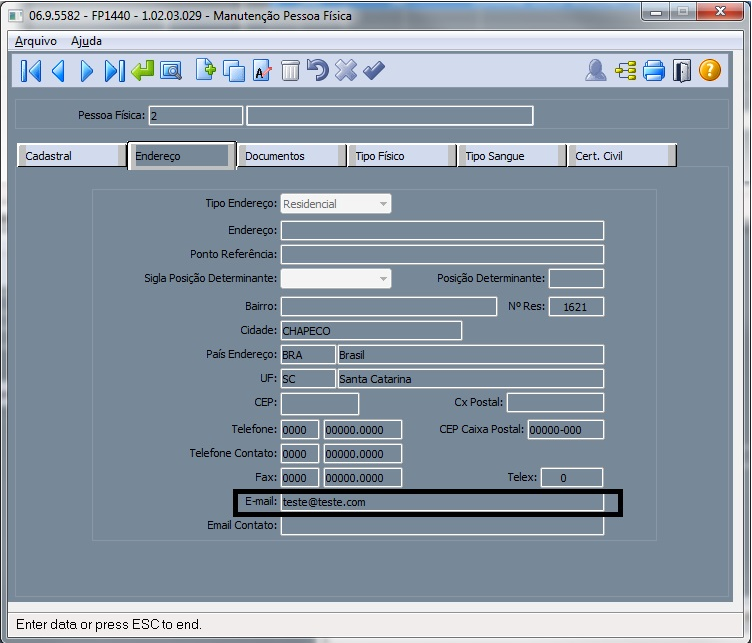Image resolution: width=752 pixels, height=643 pixels.
Task: Click the Brasil country name field
Action: click(470, 354)
